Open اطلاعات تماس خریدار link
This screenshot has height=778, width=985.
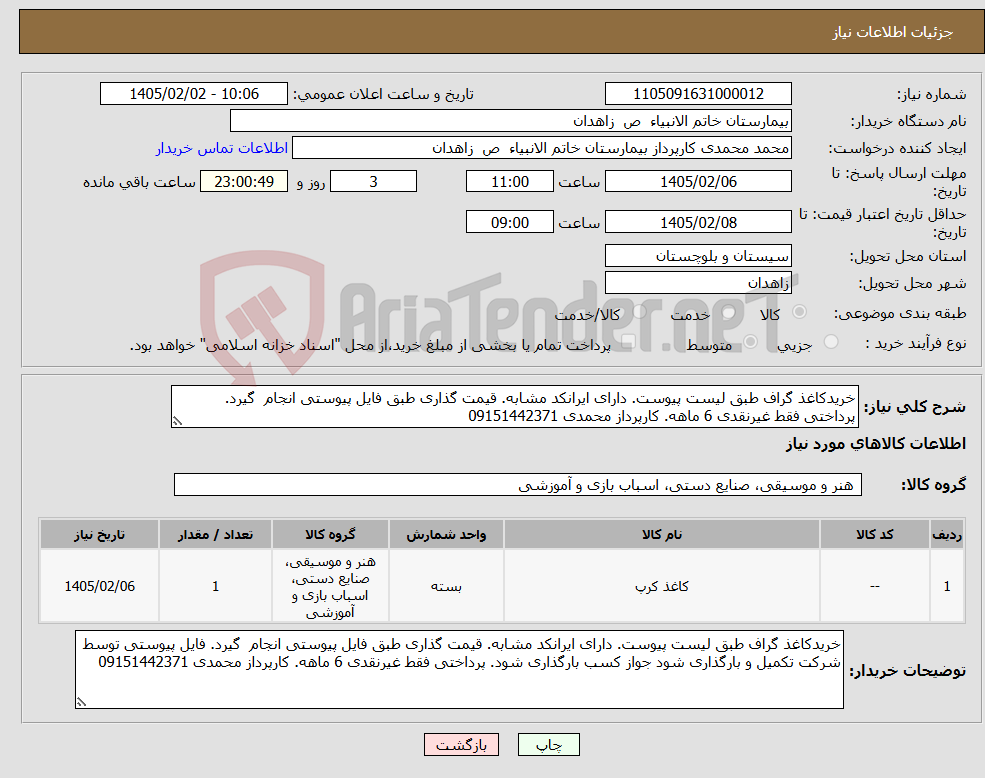pyautogui.click(x=222, y=148)
